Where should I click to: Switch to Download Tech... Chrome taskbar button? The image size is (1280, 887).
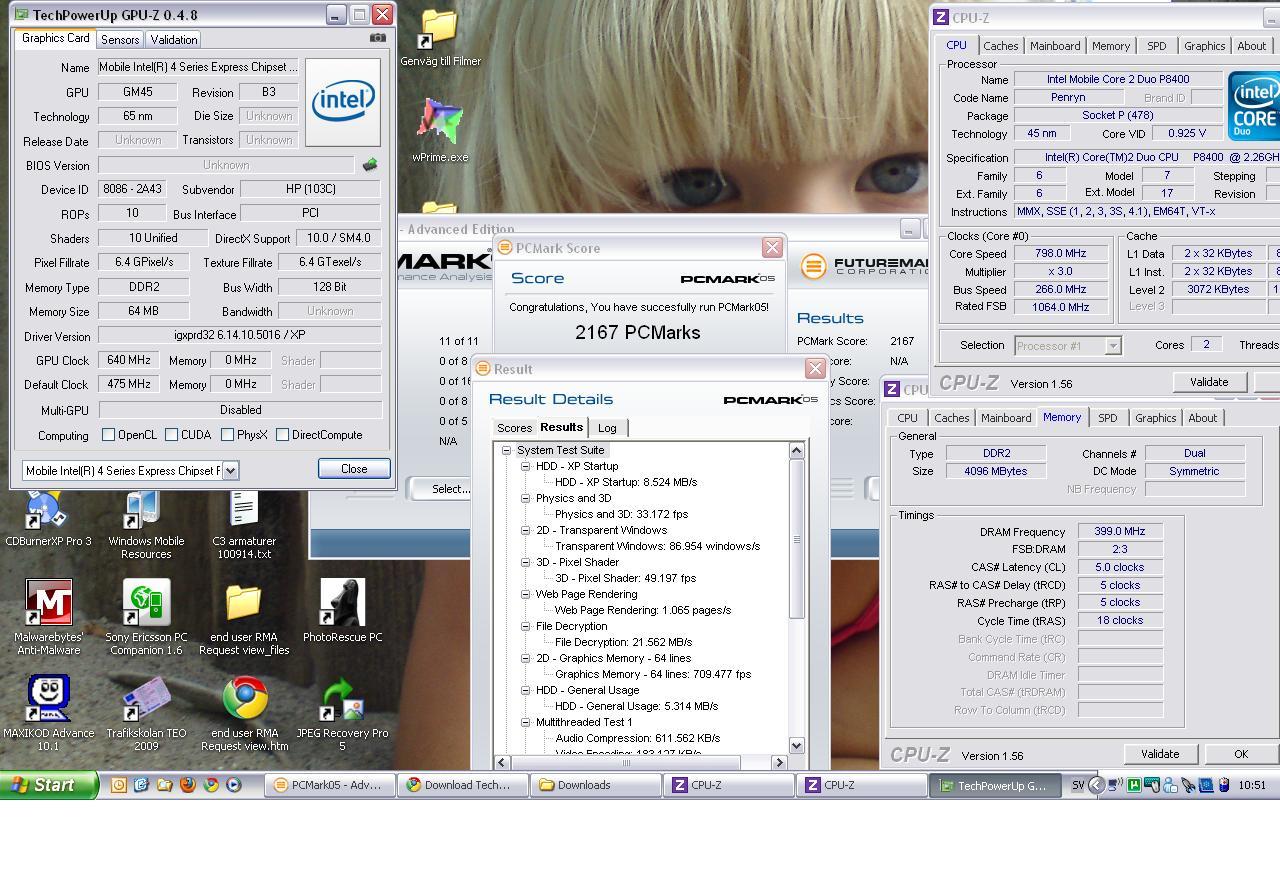(464, 785)
